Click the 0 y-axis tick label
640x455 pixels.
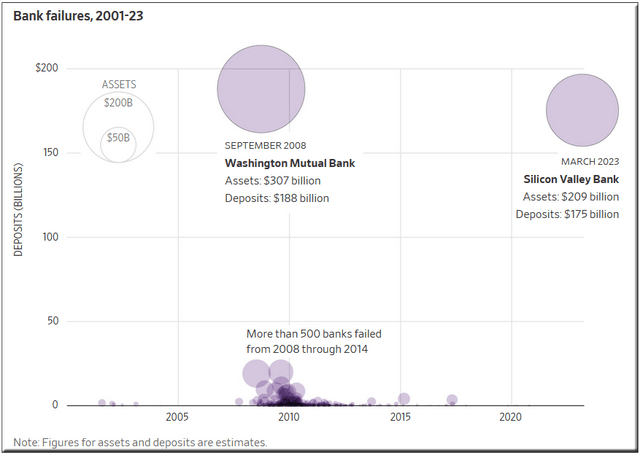coord(55,405)
